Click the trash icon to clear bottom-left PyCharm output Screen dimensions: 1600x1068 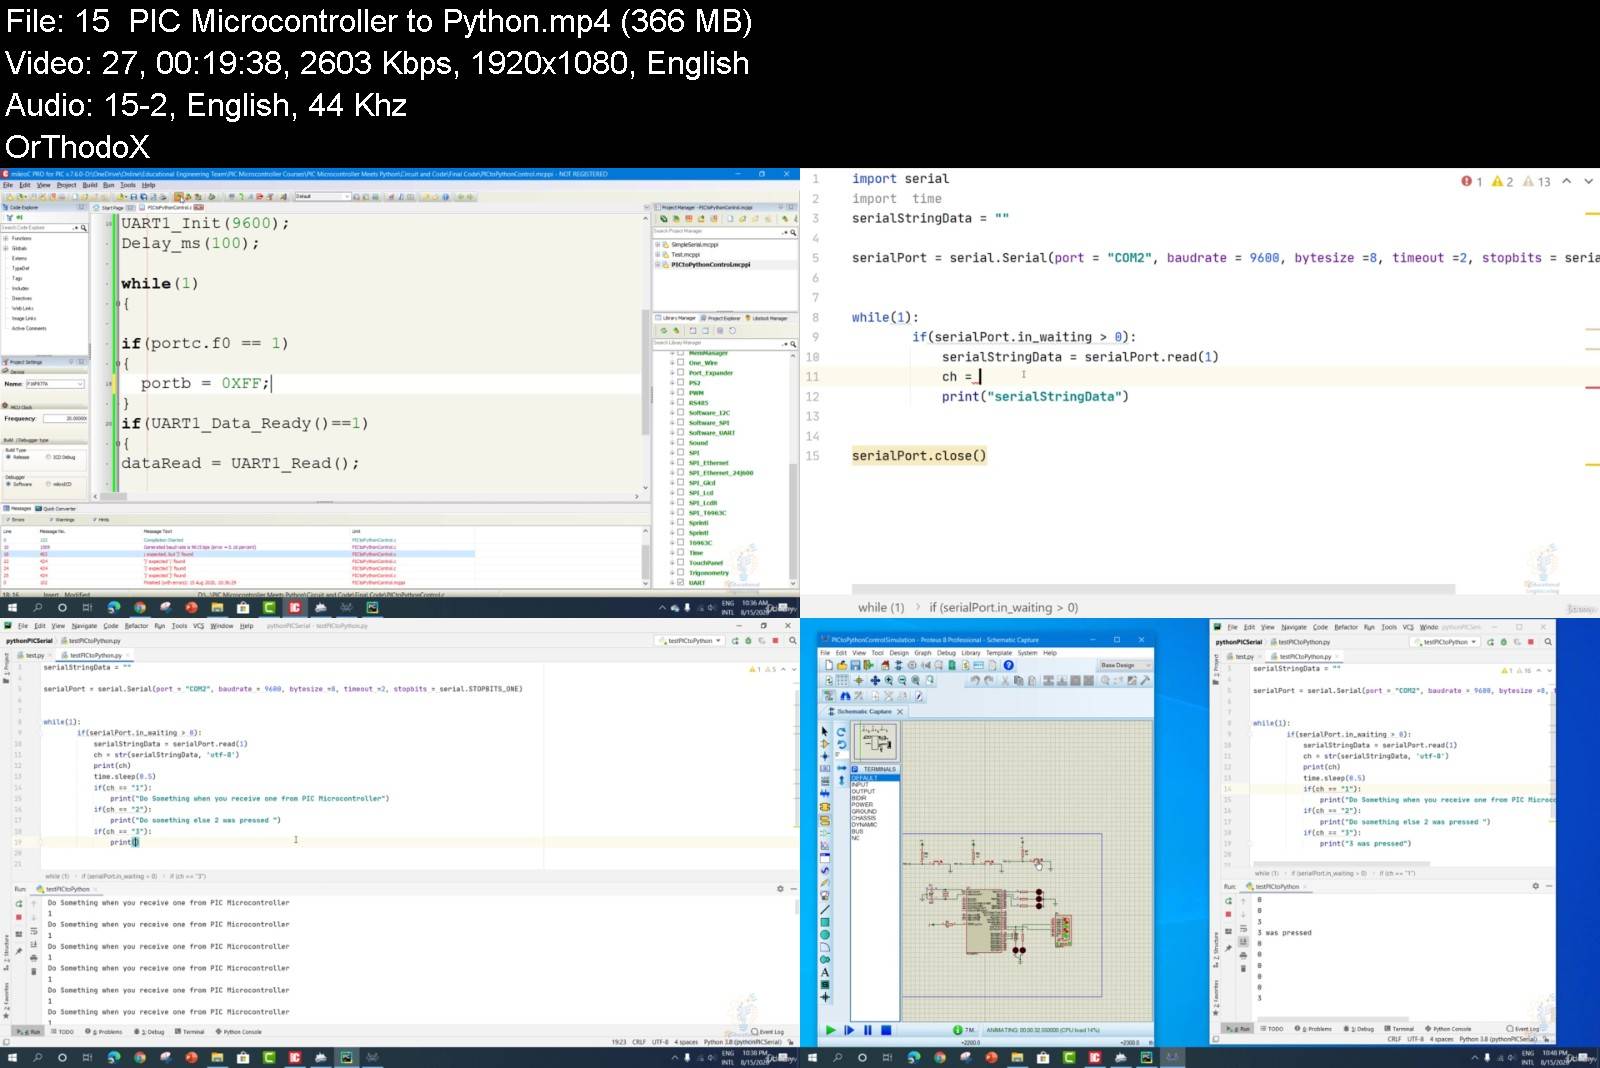(x=34, y=970)
